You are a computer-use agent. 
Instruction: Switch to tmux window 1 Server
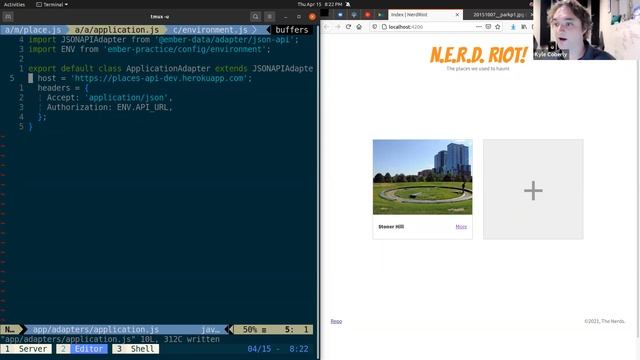27,349
